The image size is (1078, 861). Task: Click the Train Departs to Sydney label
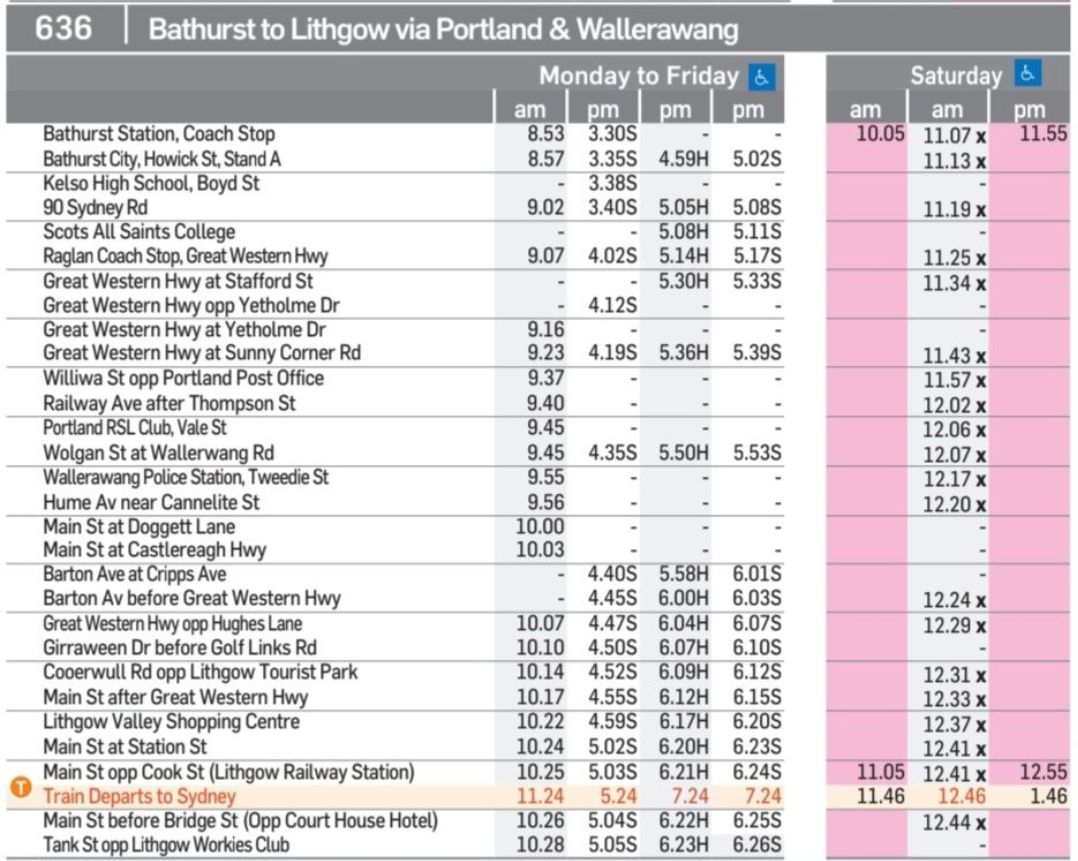[x=139, y=797]
